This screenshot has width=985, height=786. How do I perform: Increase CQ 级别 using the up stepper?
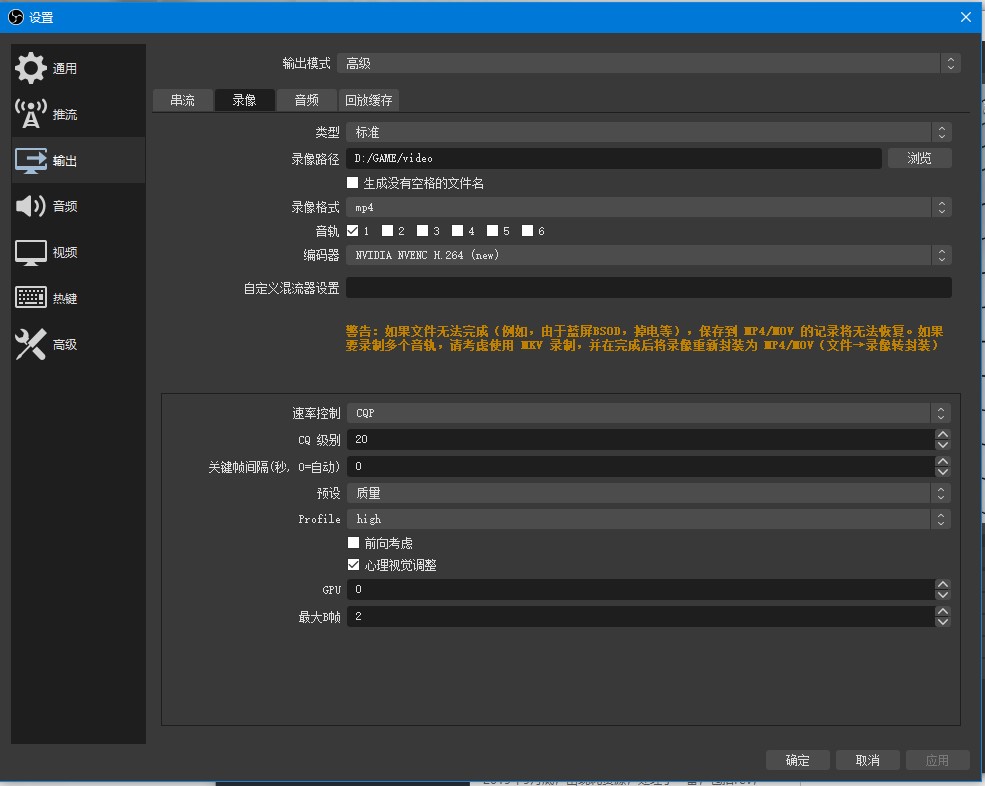point(941,434)
